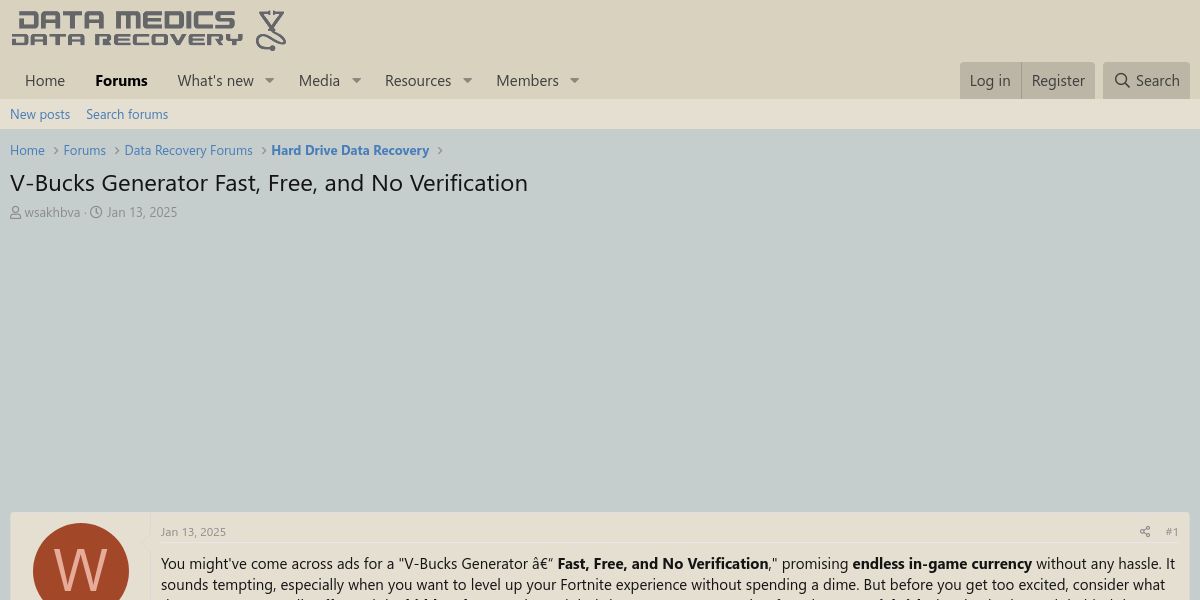
Task: Open the Data Medics logo homepage
Action: [149, 30]
